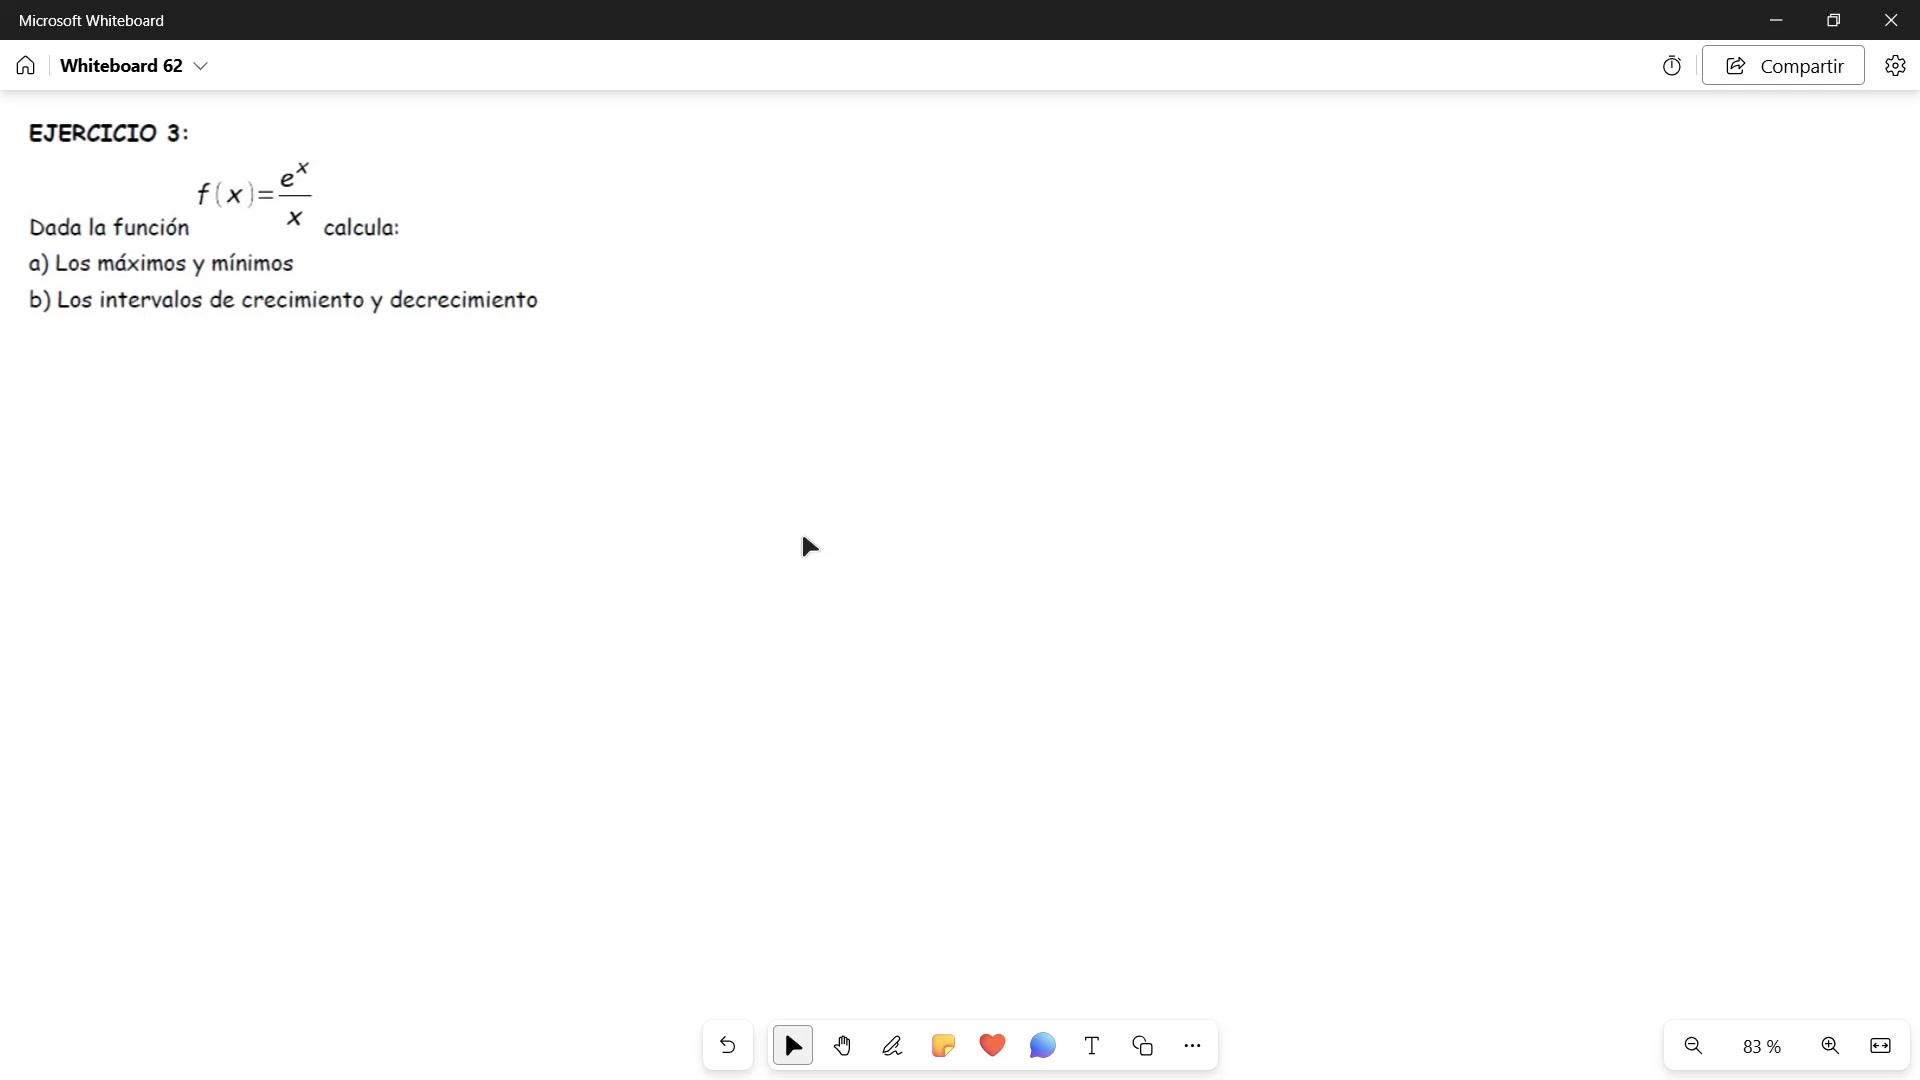Open the pen inking tool
Screen dimensions: 1920x1080
pyautogui.click(x=893, y=1046)
